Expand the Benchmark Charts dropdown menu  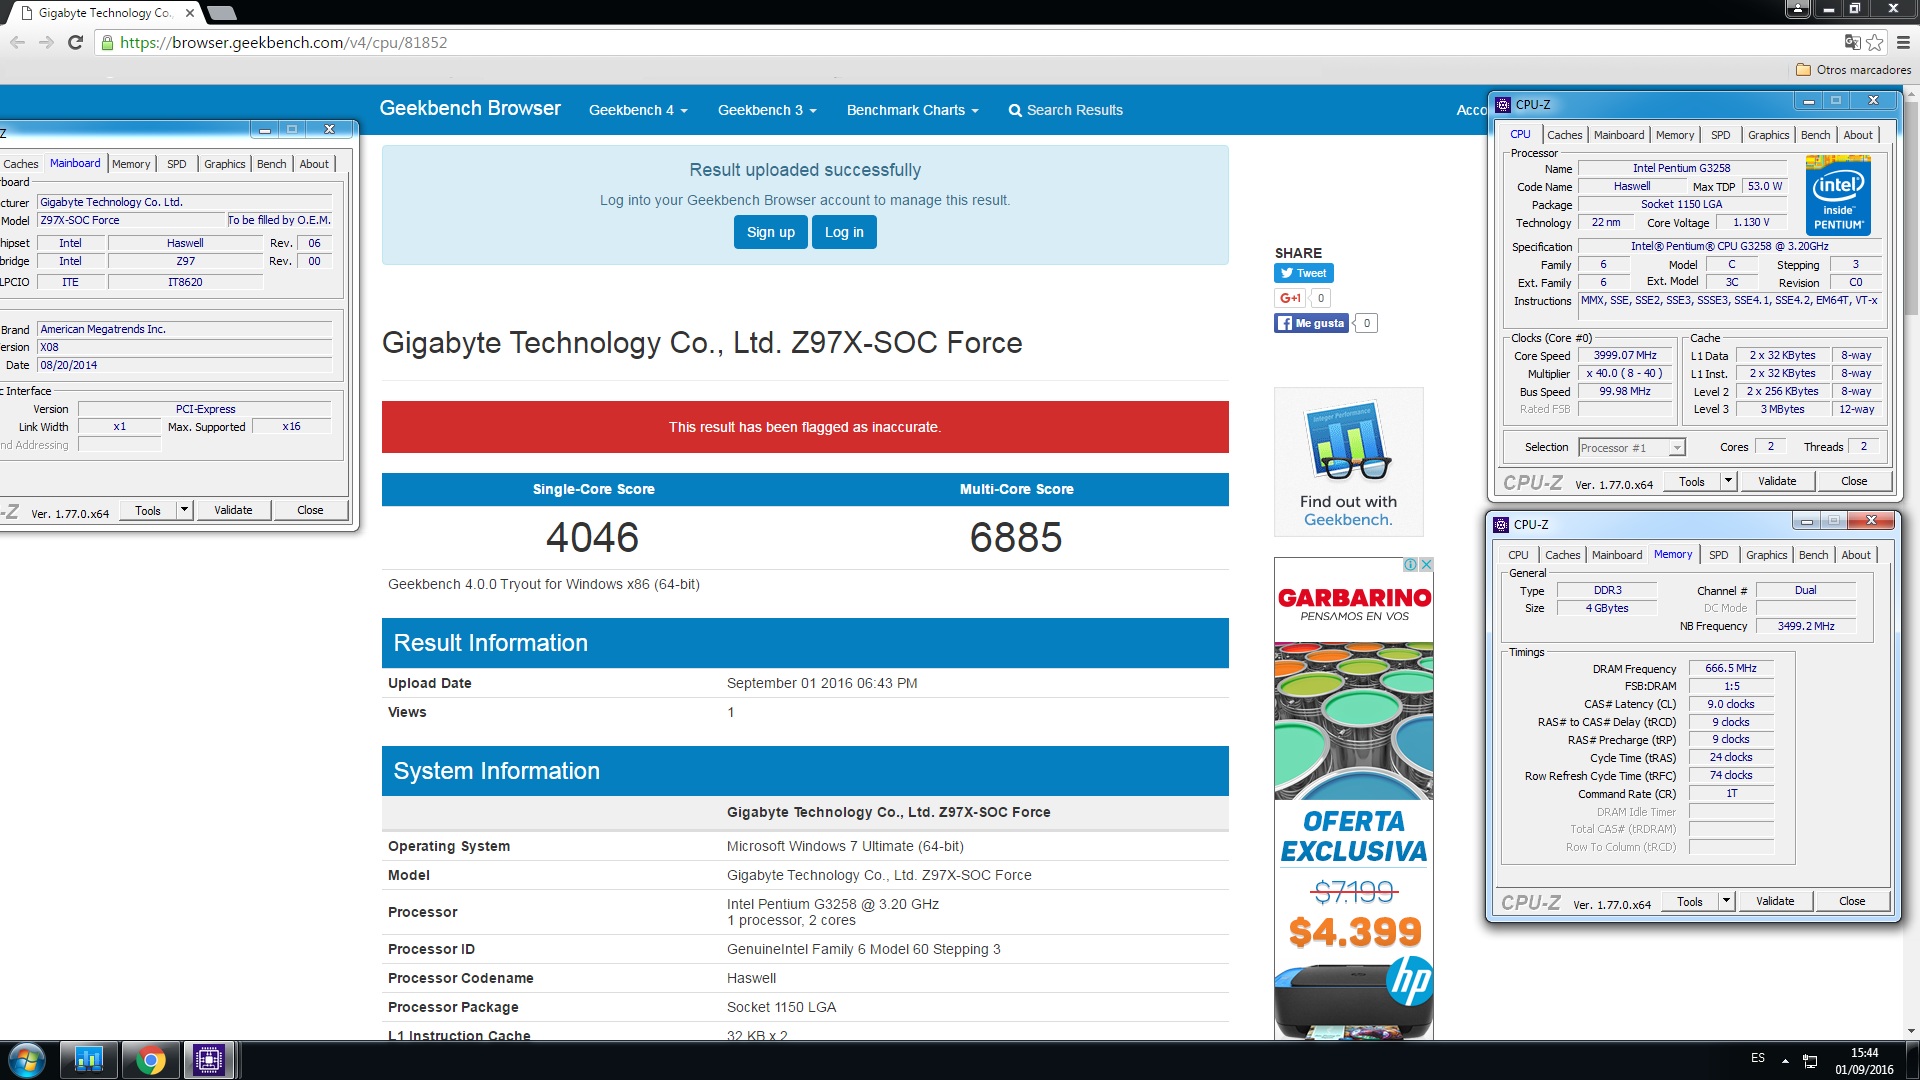[912, 110]
